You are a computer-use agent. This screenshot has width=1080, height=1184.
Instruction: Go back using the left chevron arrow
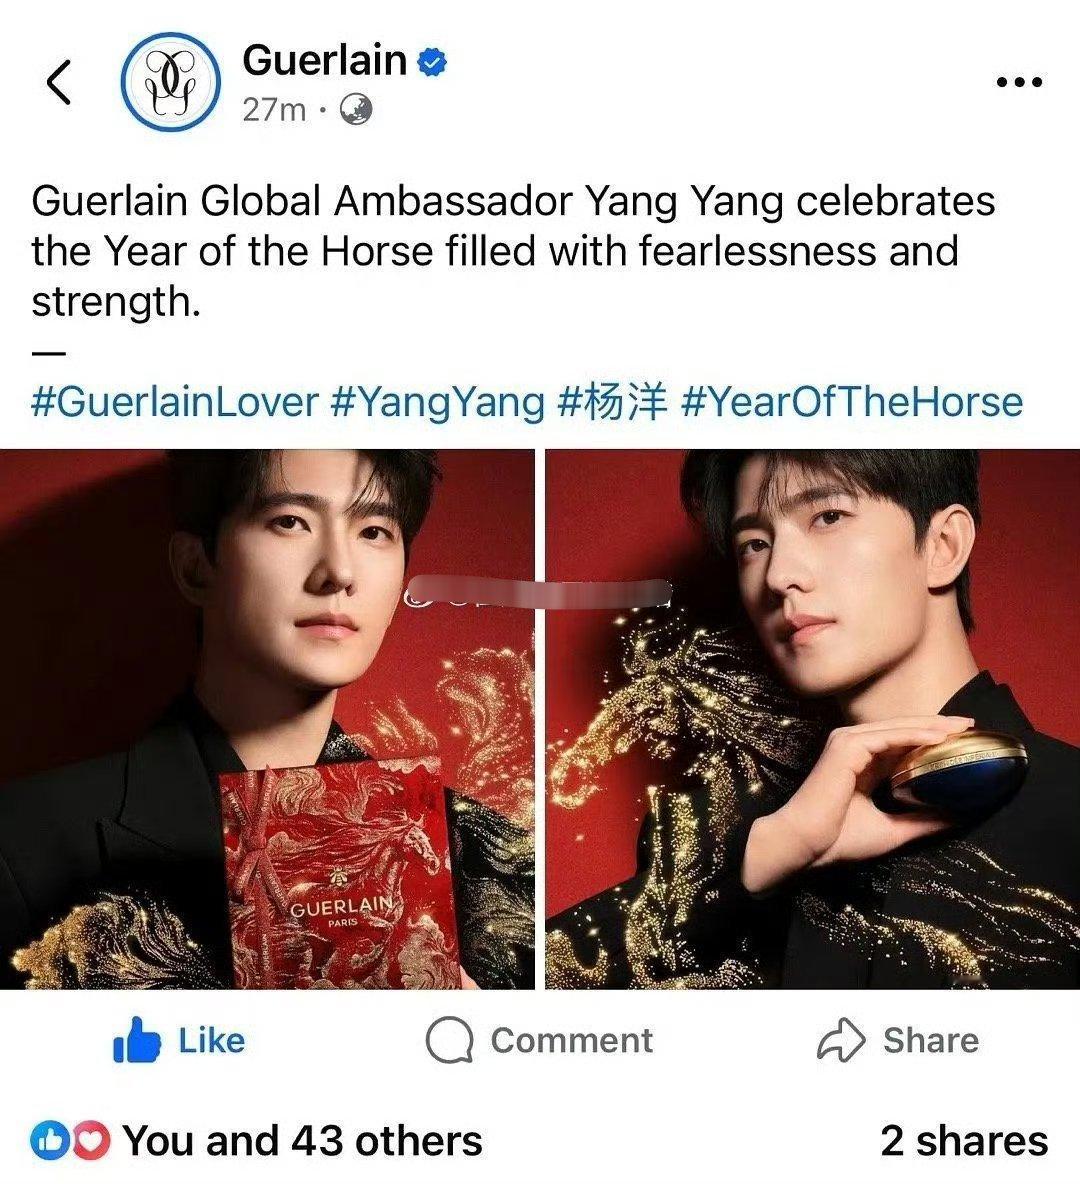pyautogui.click(x=59, y=82)
